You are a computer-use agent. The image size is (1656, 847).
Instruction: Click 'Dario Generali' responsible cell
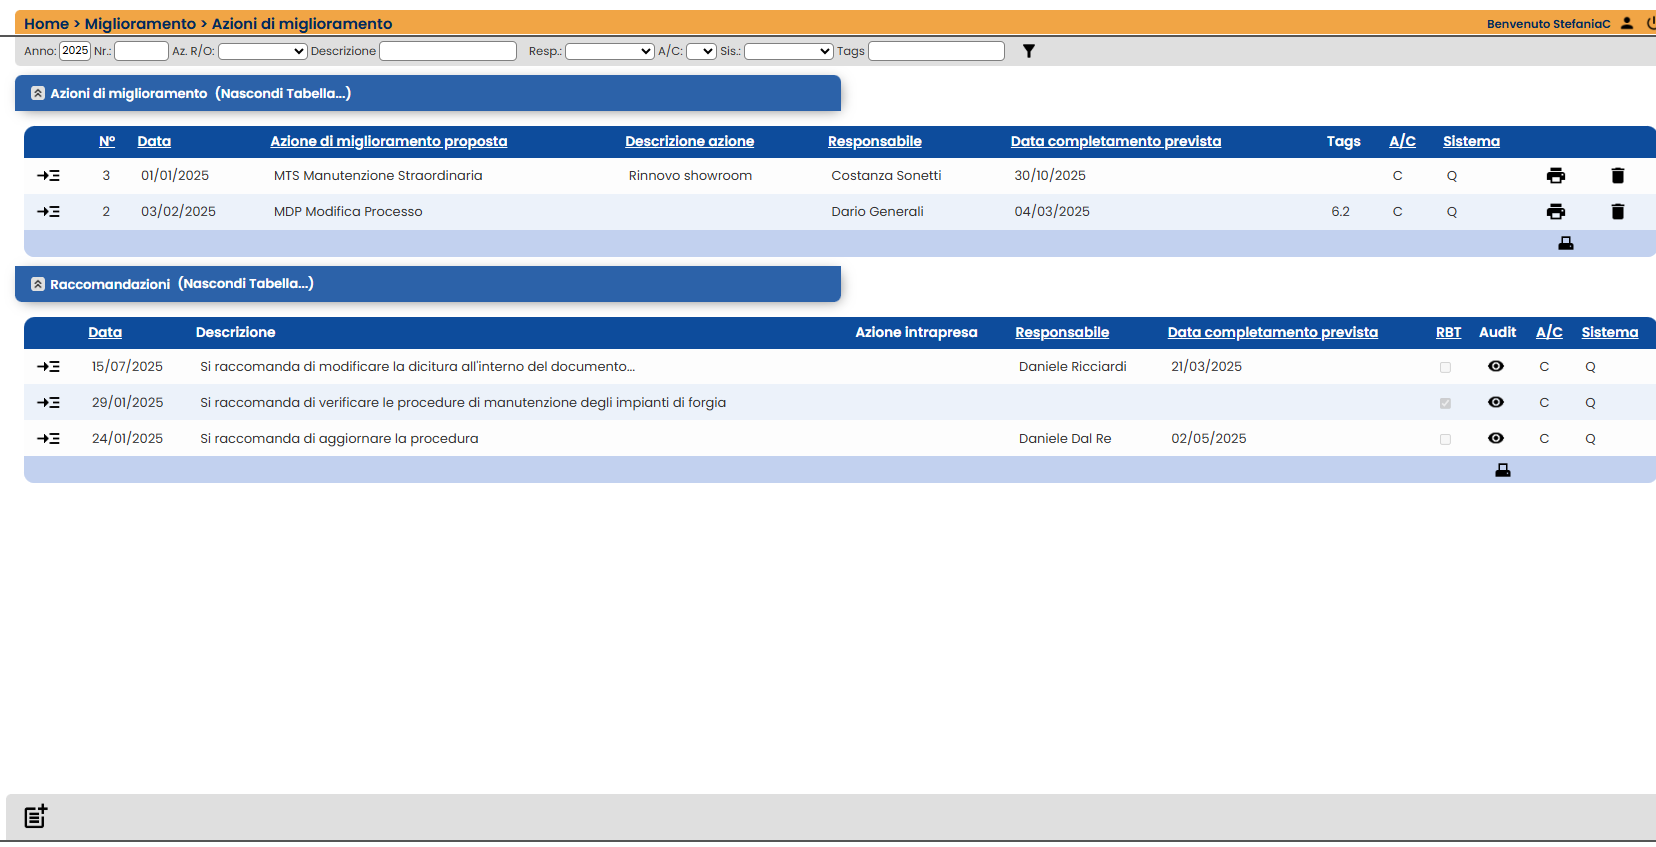tap(877, 212)
